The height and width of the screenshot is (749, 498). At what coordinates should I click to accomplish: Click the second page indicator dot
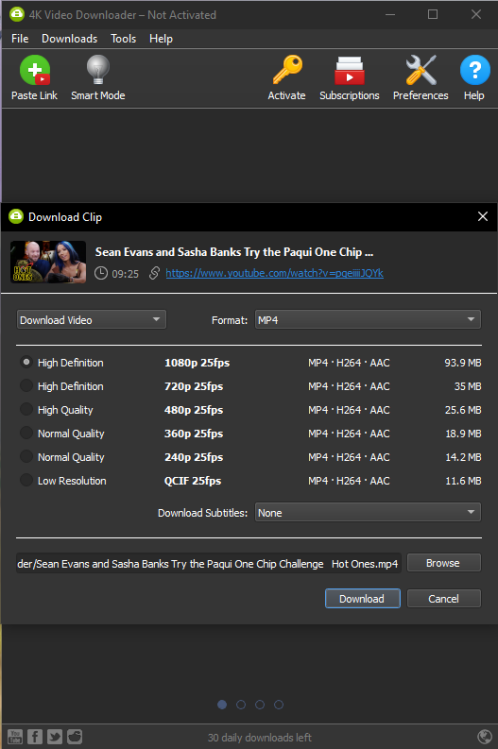pyautogui.click(x=241, y=704)
